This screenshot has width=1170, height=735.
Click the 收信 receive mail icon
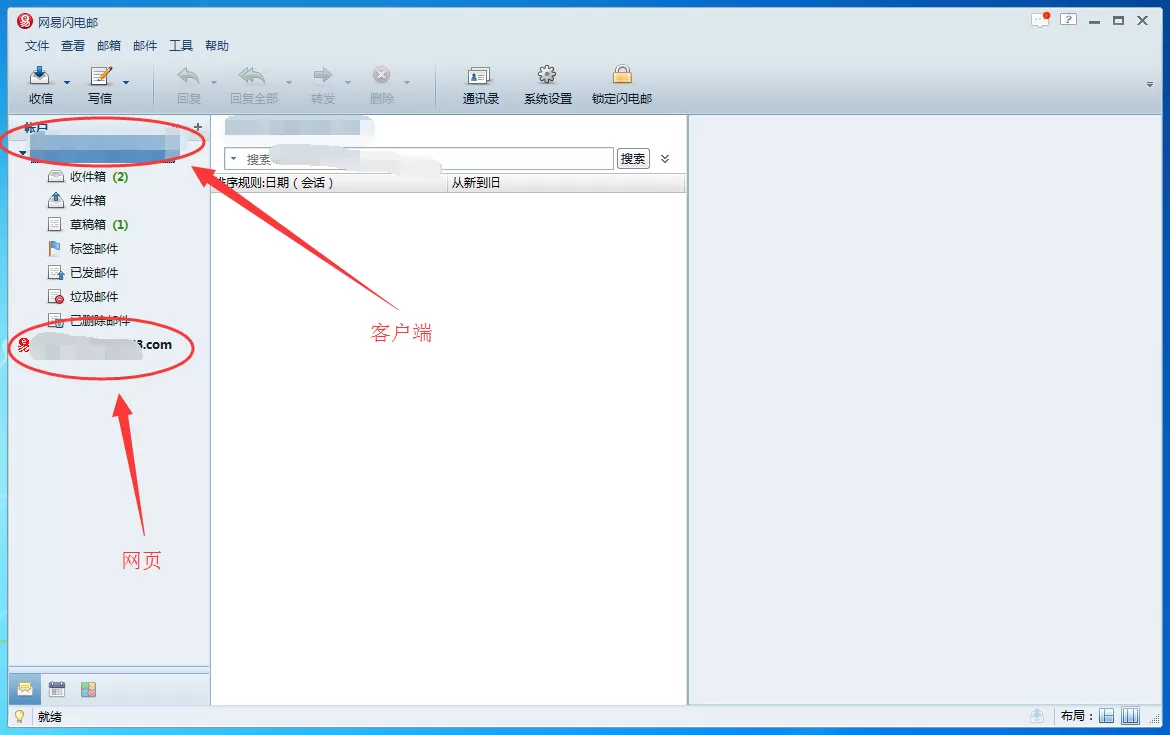[40, 76]
